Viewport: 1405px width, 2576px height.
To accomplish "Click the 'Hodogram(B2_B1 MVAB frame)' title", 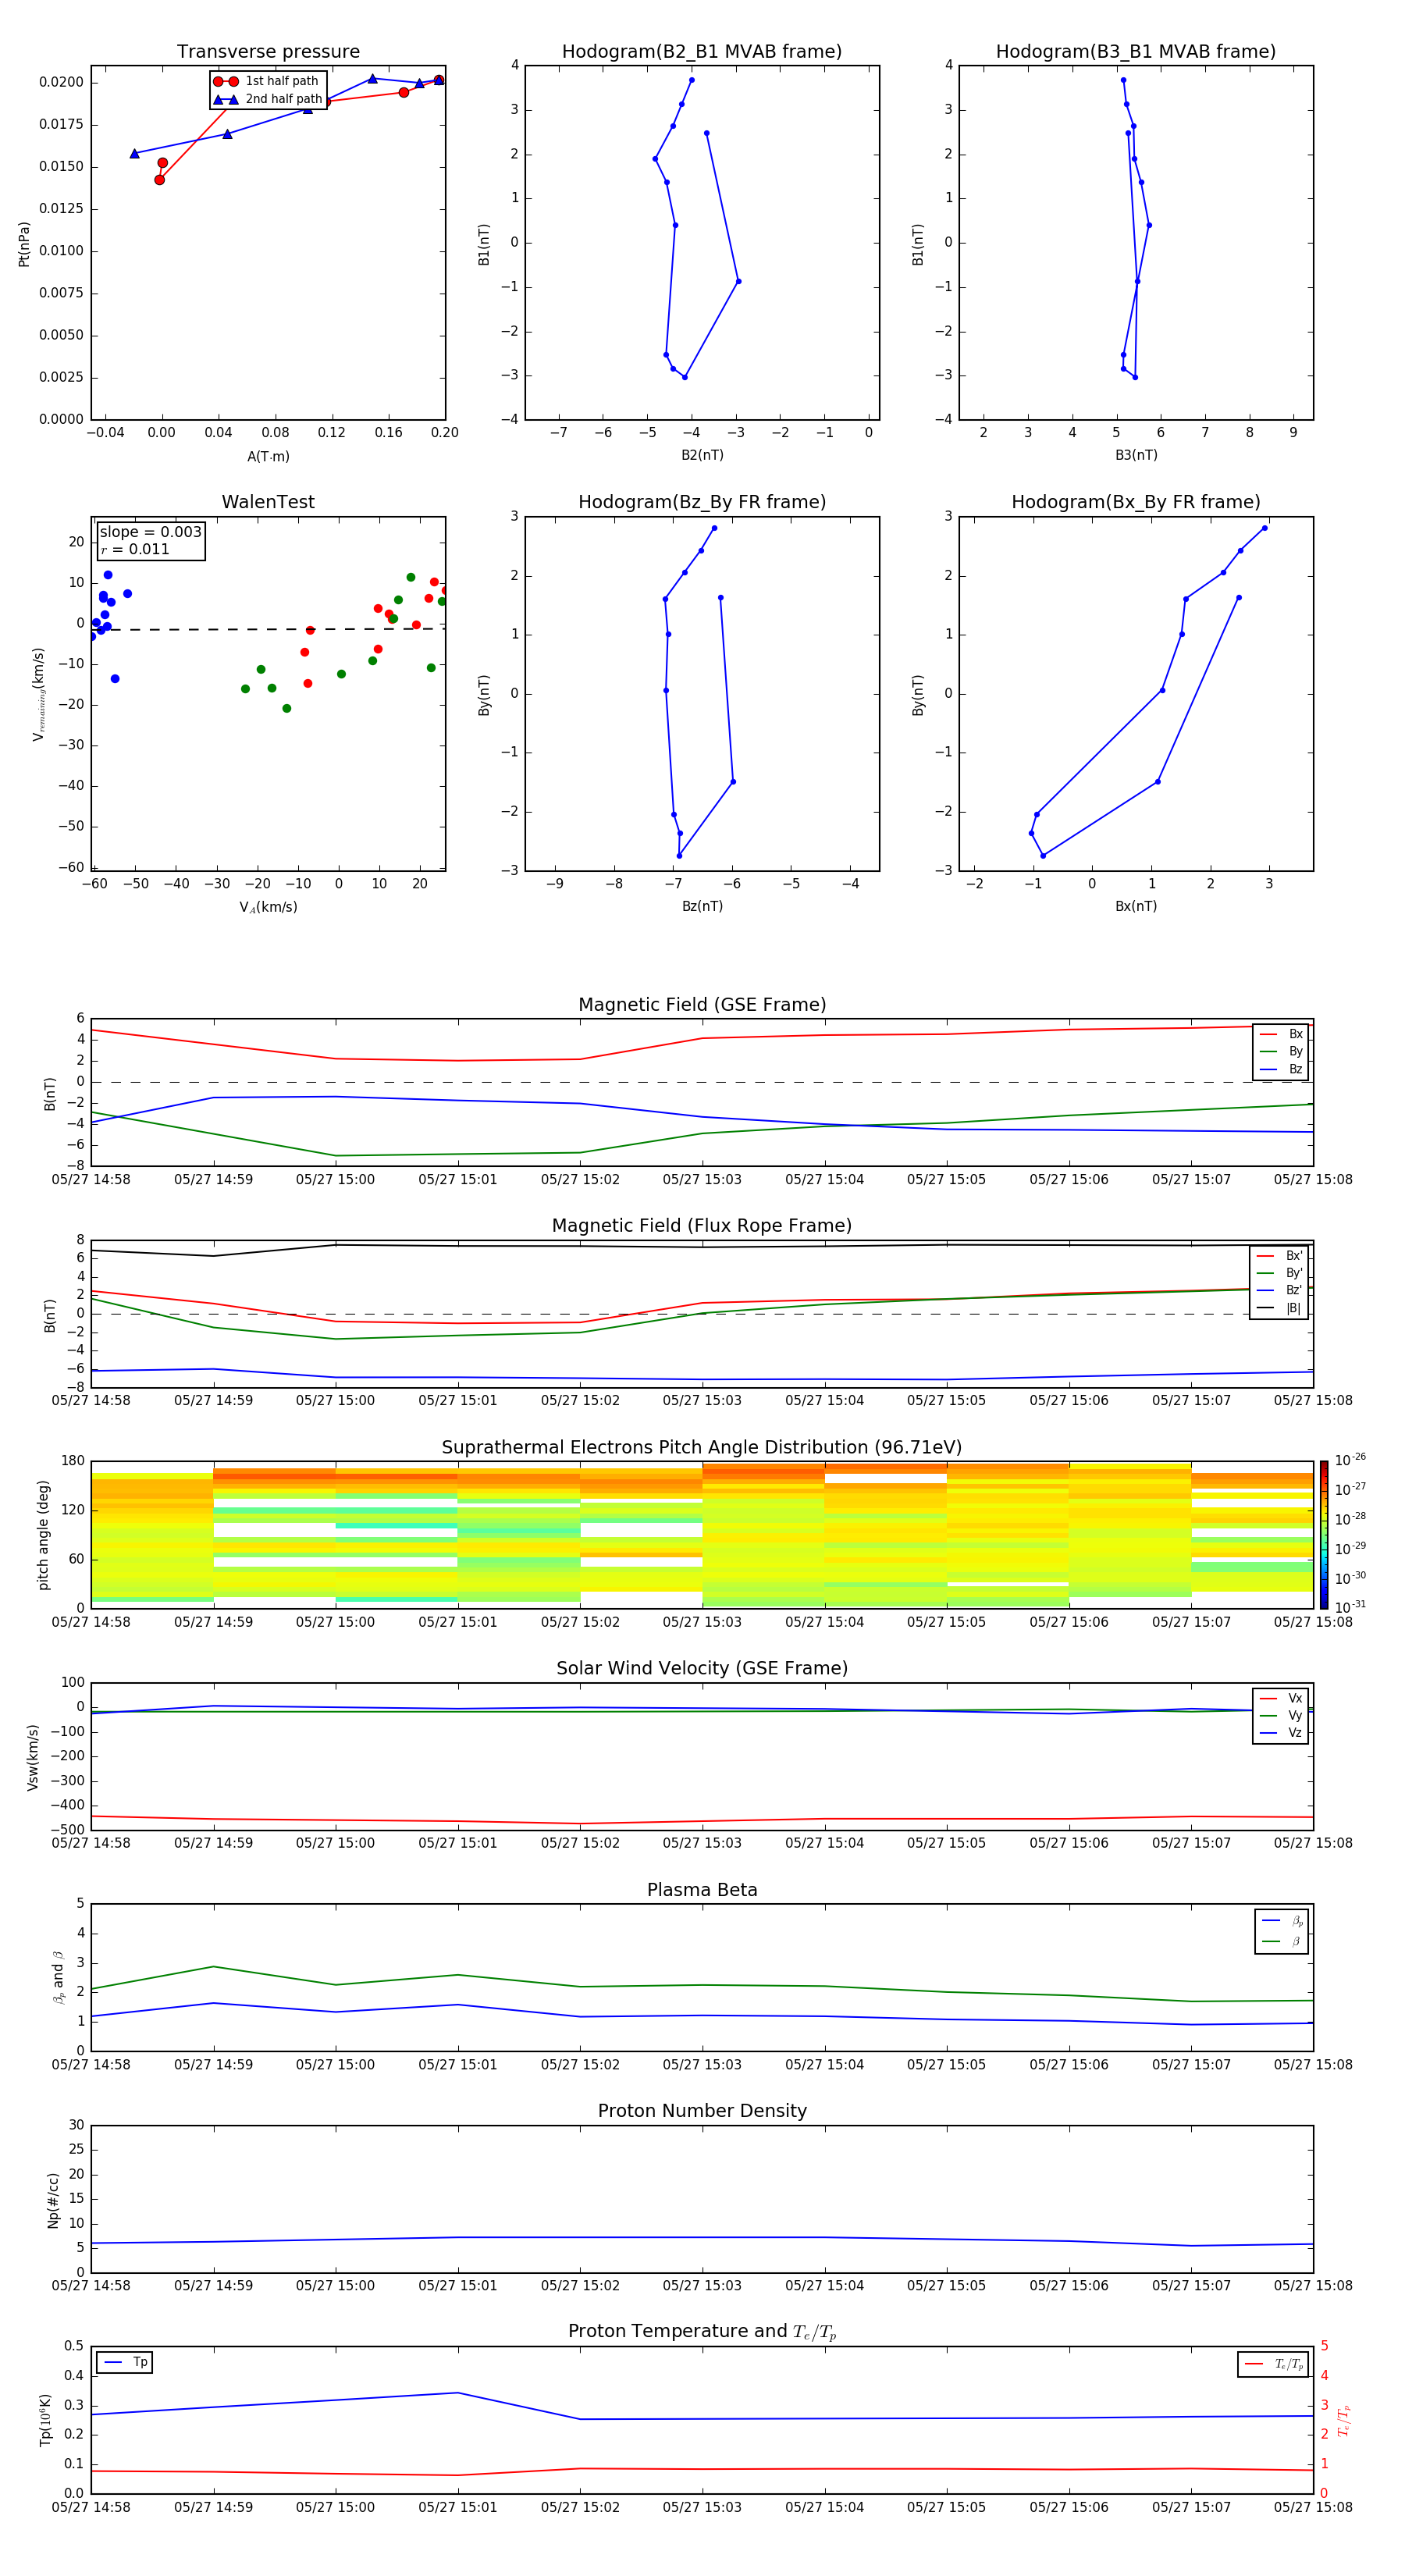I will [702, 51].
